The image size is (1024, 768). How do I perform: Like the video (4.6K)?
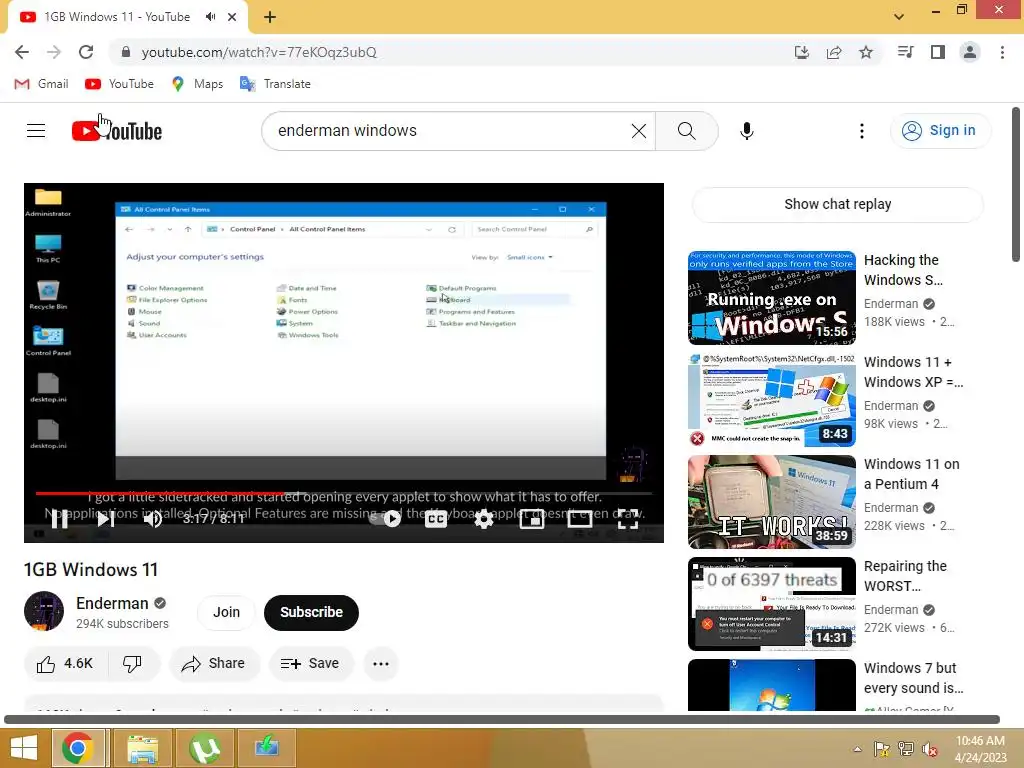click(65, 664)
